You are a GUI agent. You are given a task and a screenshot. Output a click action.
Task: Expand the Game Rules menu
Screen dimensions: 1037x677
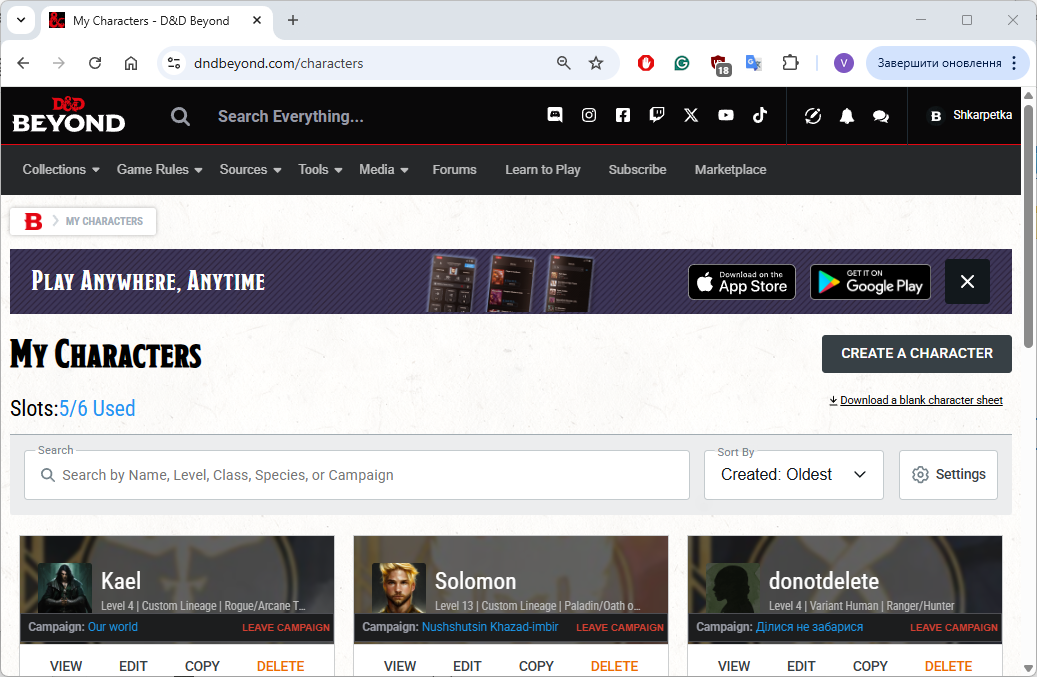[159, 169]
